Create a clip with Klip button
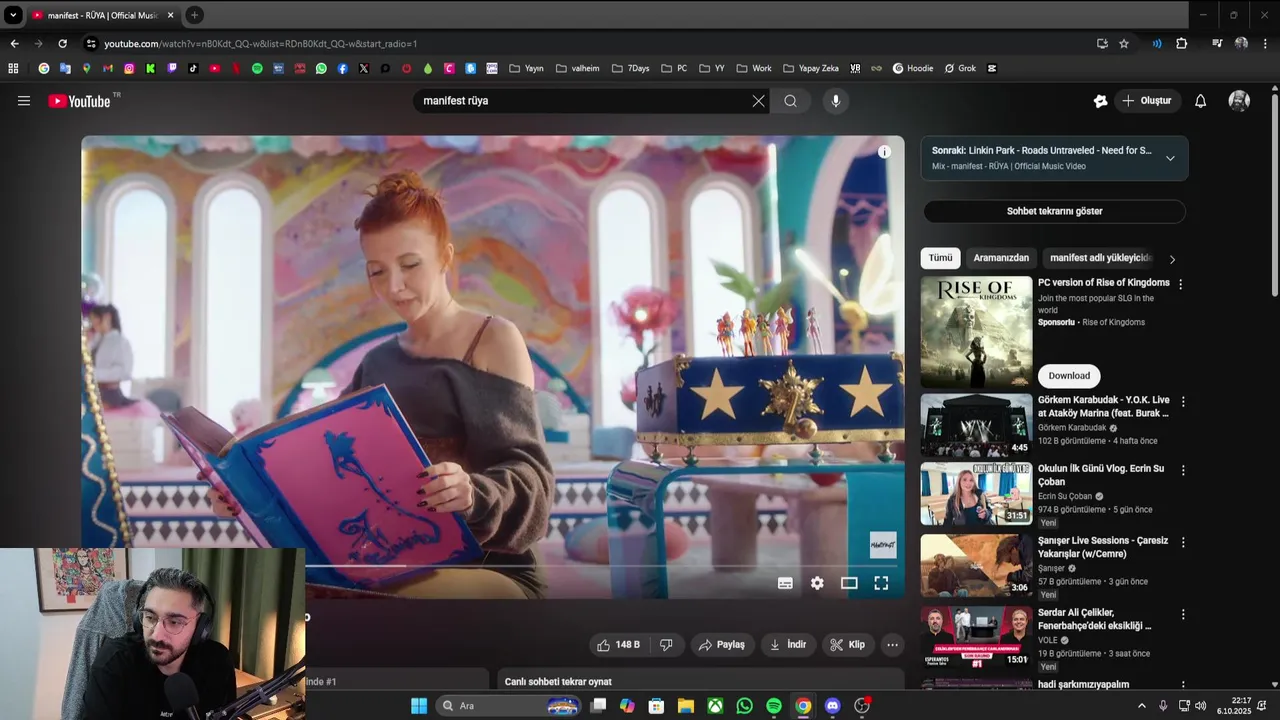Viewport: 1280px width, 720px height. [x=847, y=645]
